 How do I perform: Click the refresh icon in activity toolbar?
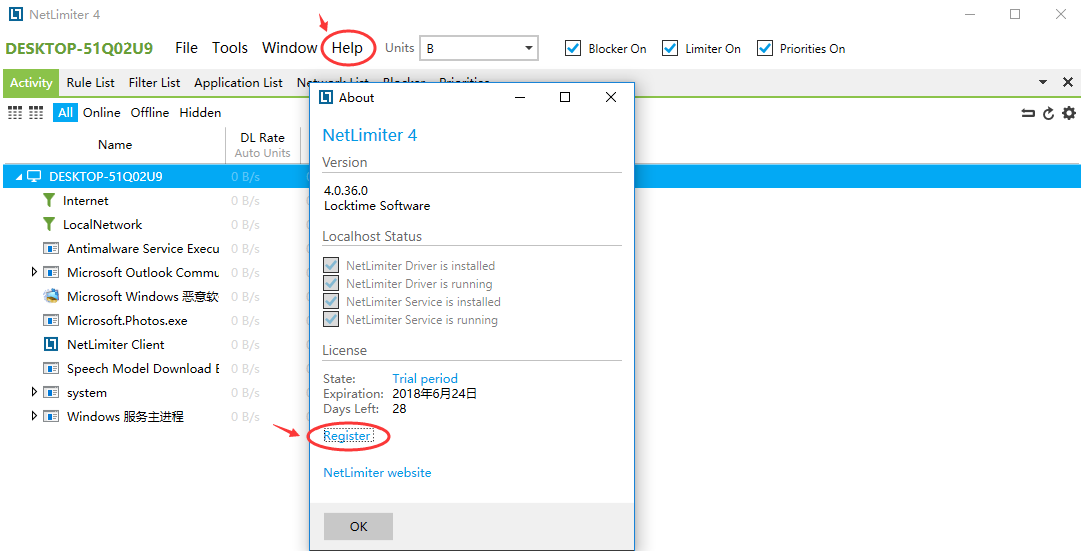coord(1048,113)
